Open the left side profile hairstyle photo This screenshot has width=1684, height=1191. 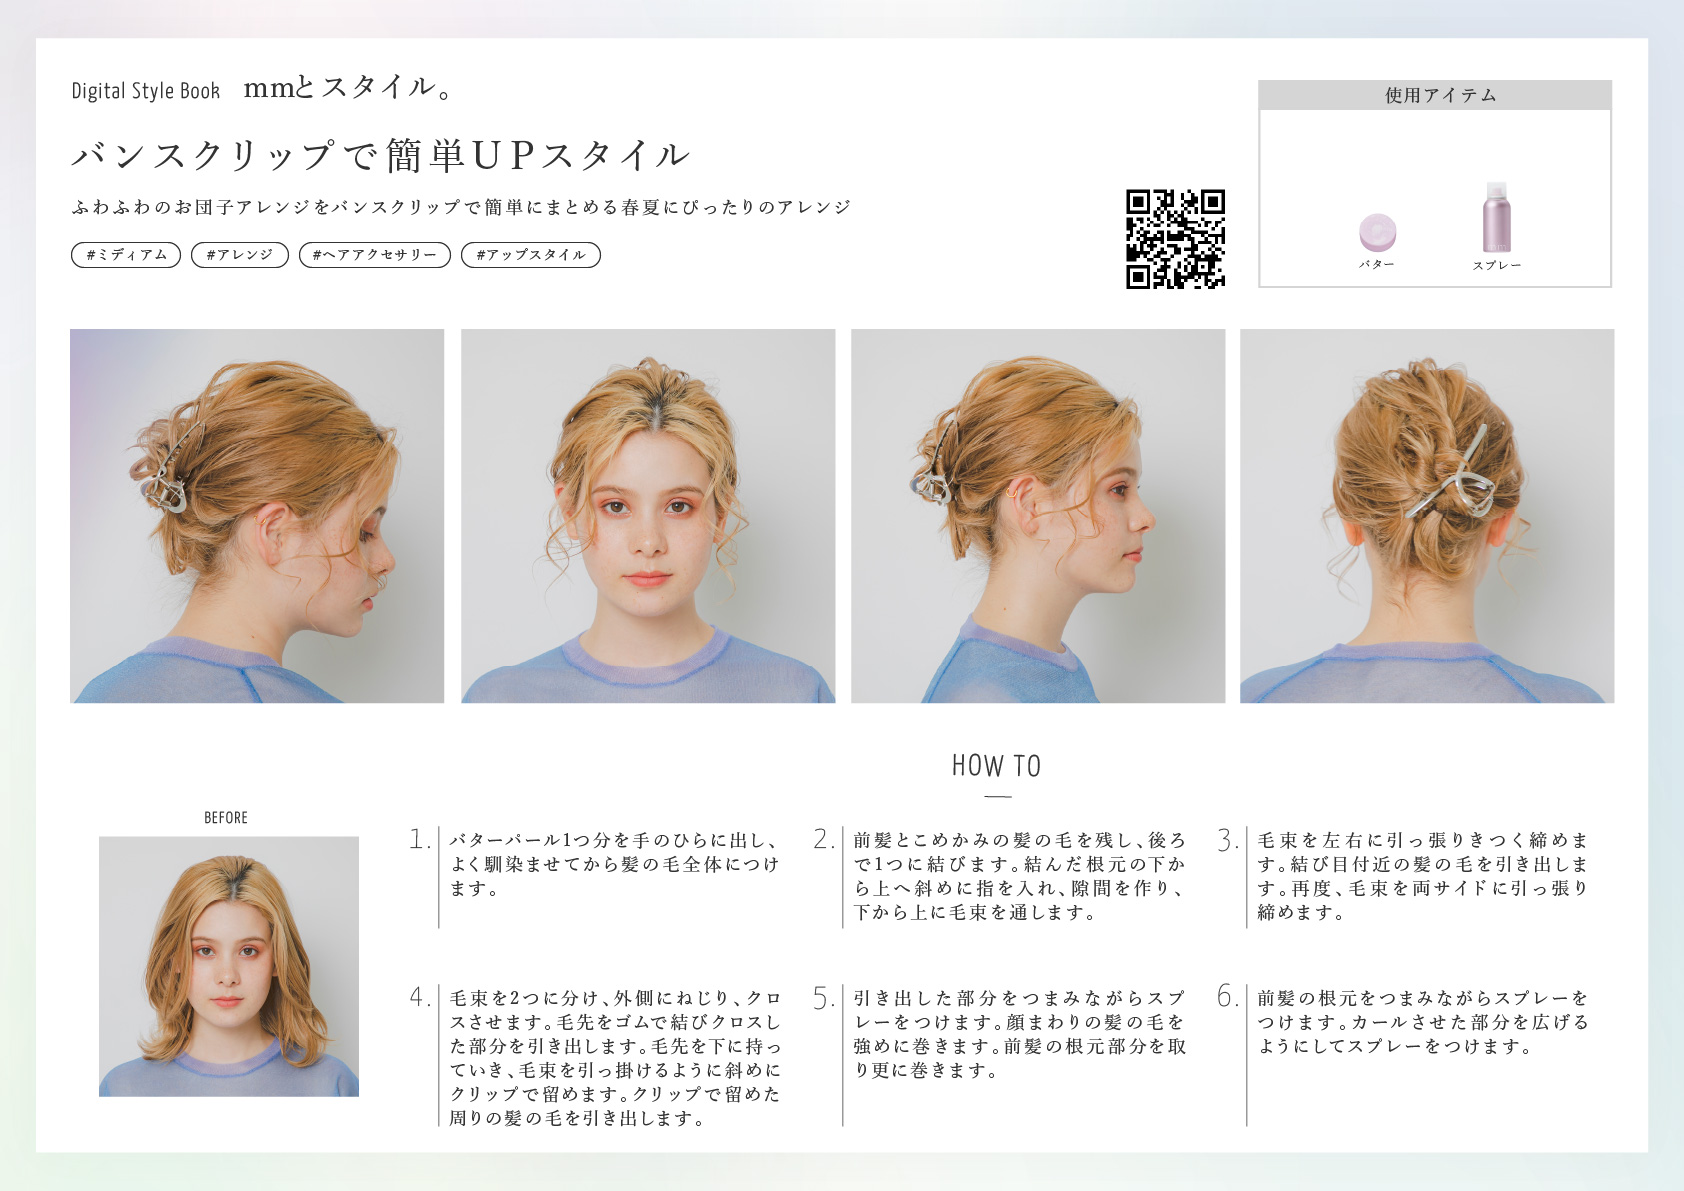pyautogui.click(x=257, y=516)
